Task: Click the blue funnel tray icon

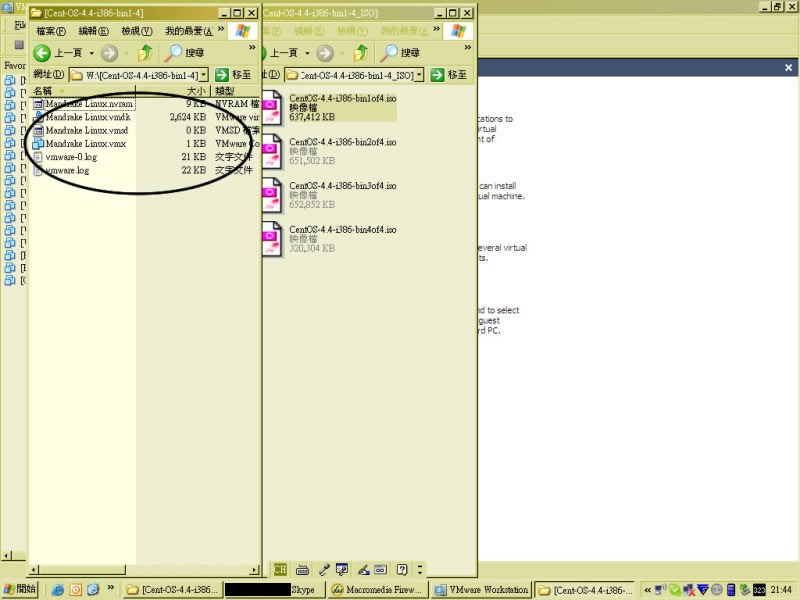Action: (703, 590)
